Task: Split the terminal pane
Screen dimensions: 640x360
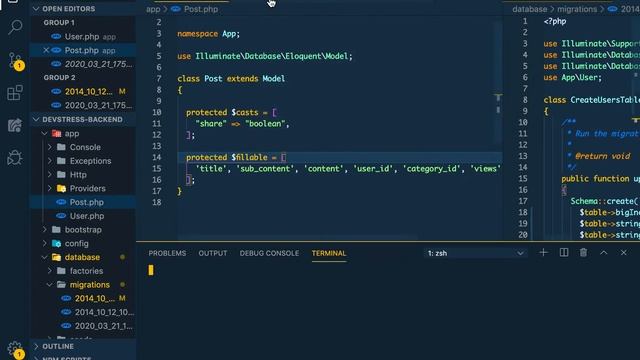Action: pos(564,253)
